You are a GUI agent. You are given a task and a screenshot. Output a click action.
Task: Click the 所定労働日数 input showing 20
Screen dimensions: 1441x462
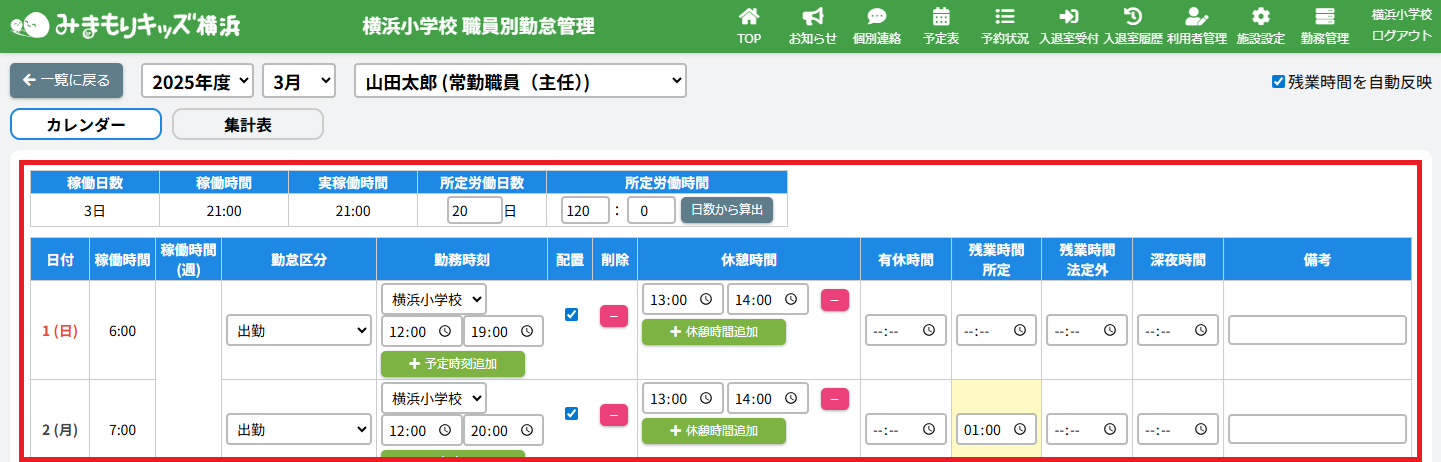[x=474, y=210]
